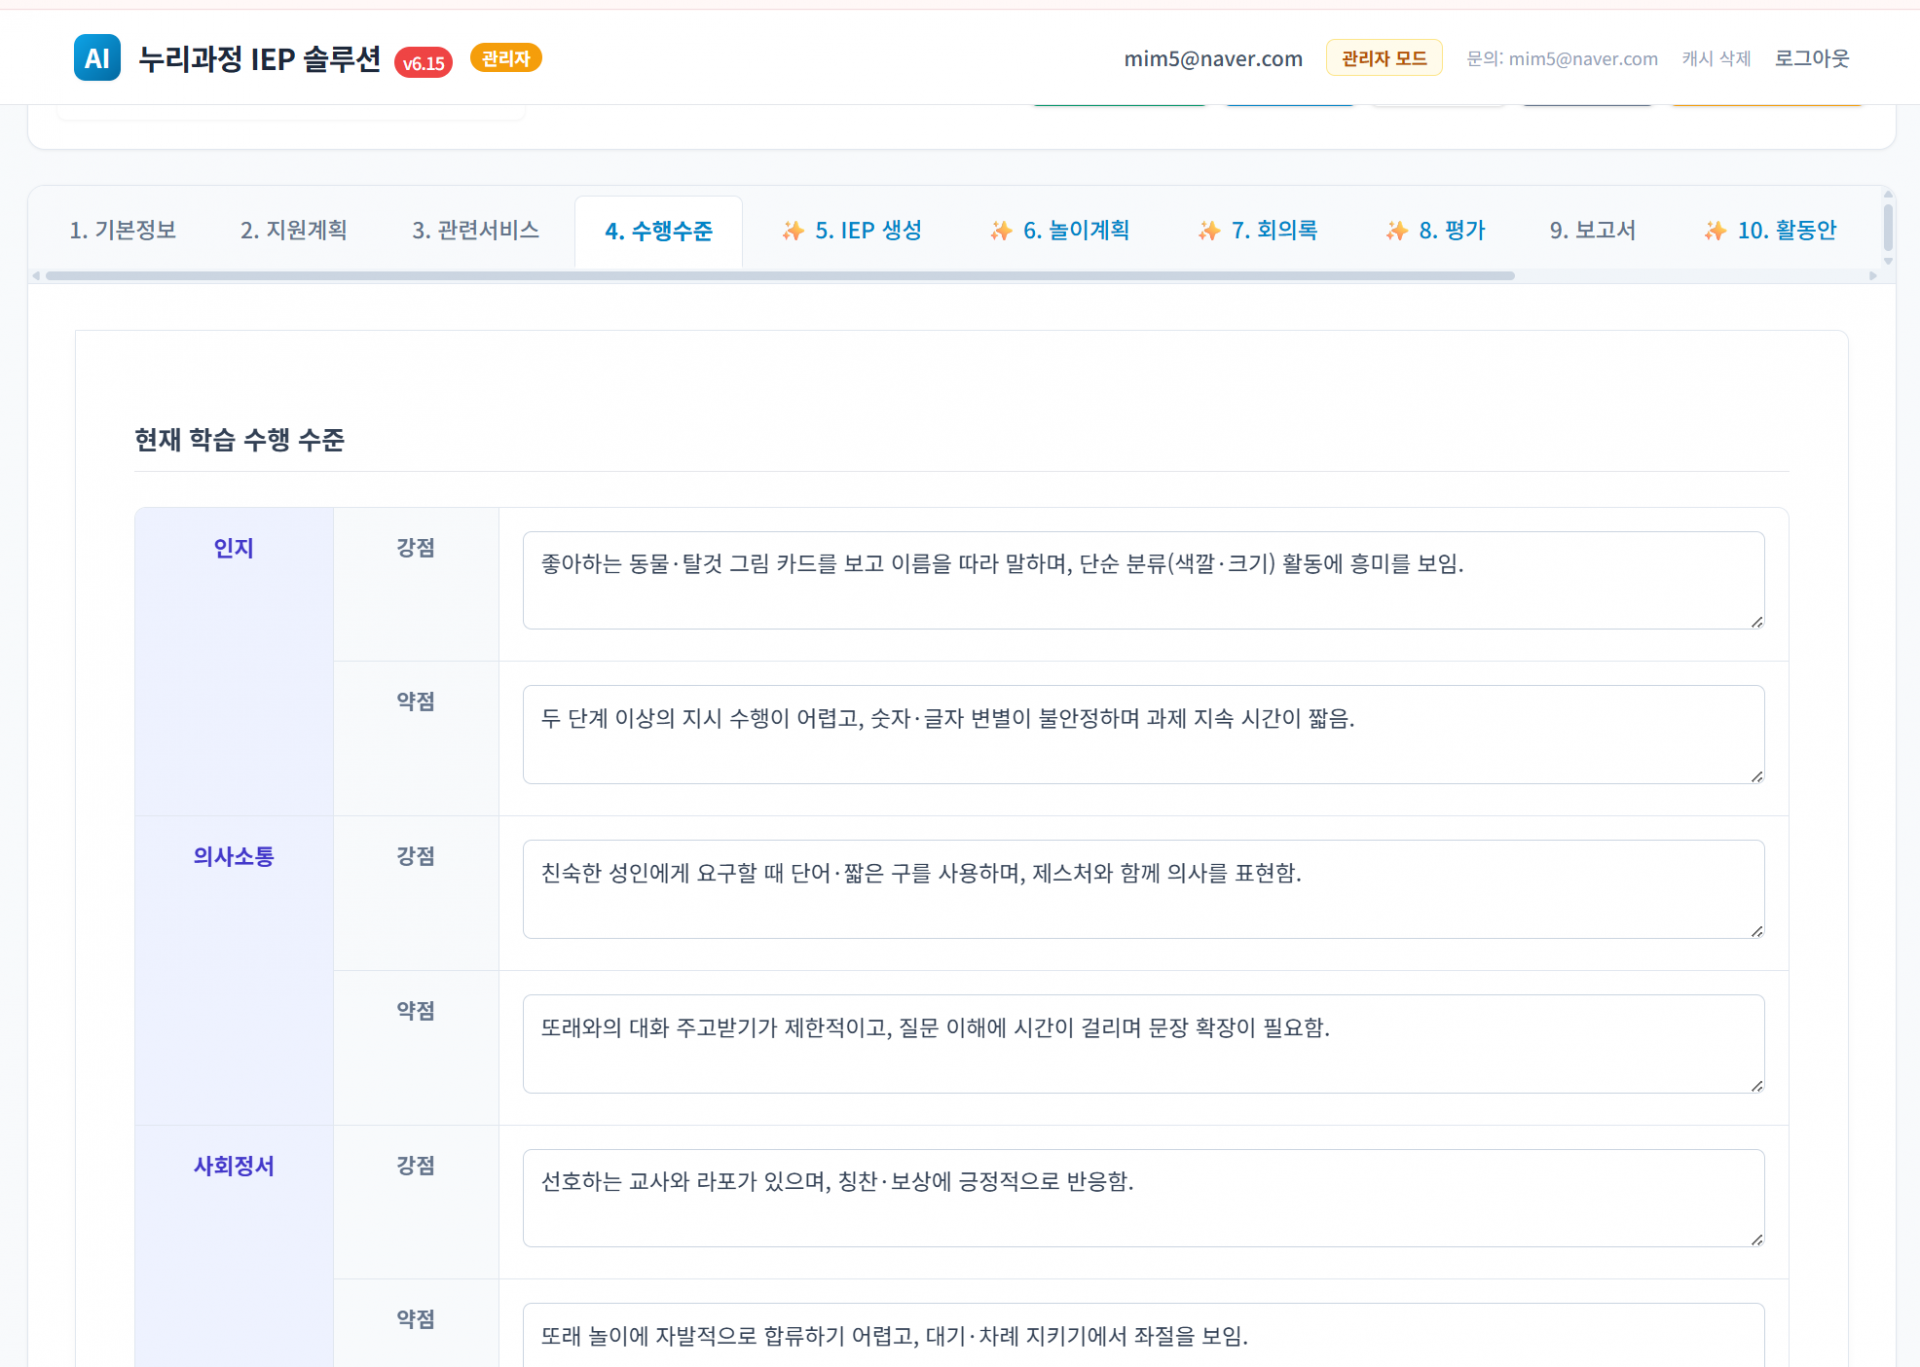The height and width of the screenshot is (1367, 1920).
Task: Click the 캐시 삭제 link
Action: 1716,59
